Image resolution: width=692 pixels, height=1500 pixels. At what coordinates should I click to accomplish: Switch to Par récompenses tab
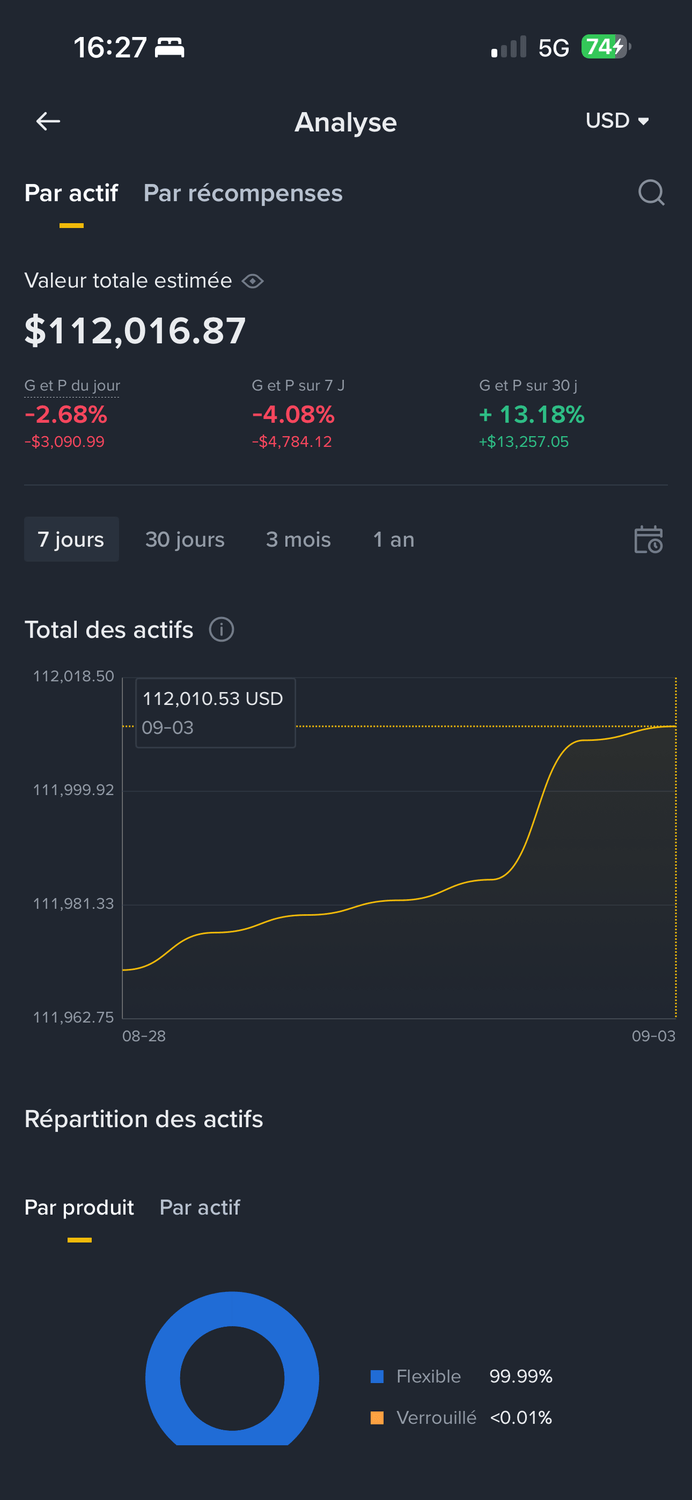tap(243, 193)
